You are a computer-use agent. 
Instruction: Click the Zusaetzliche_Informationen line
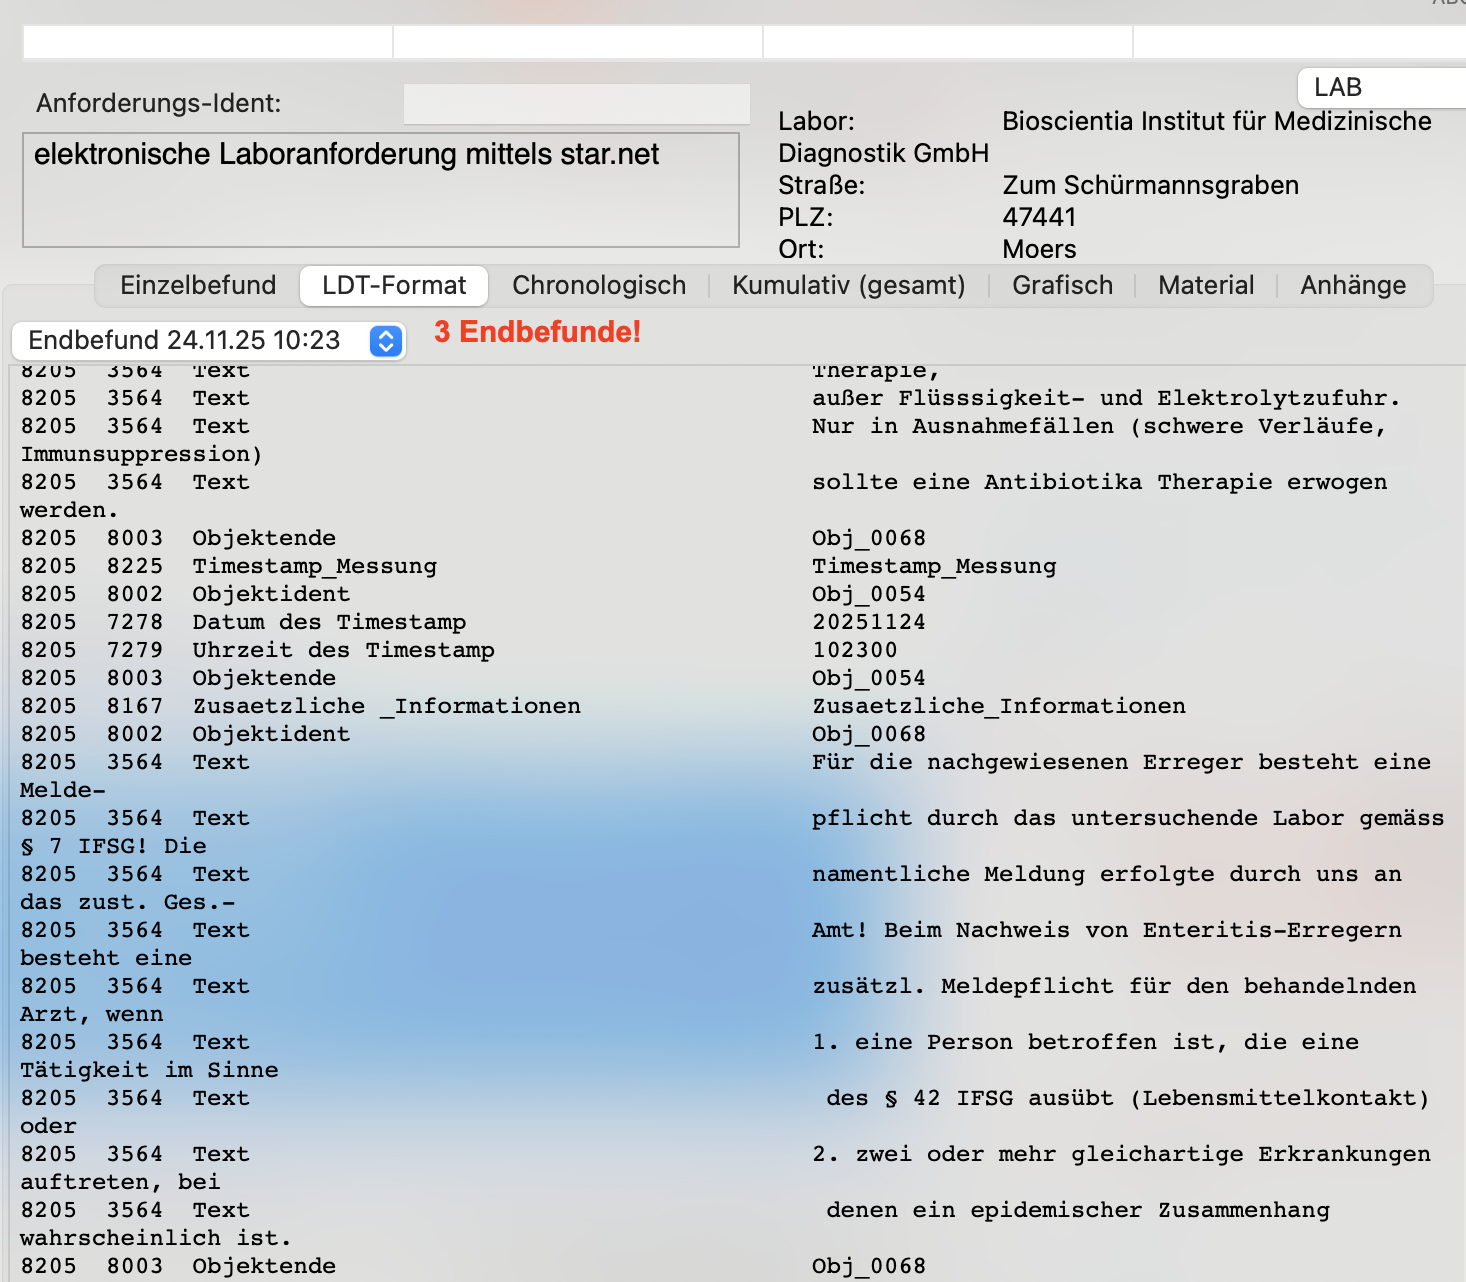pos(603,706)
